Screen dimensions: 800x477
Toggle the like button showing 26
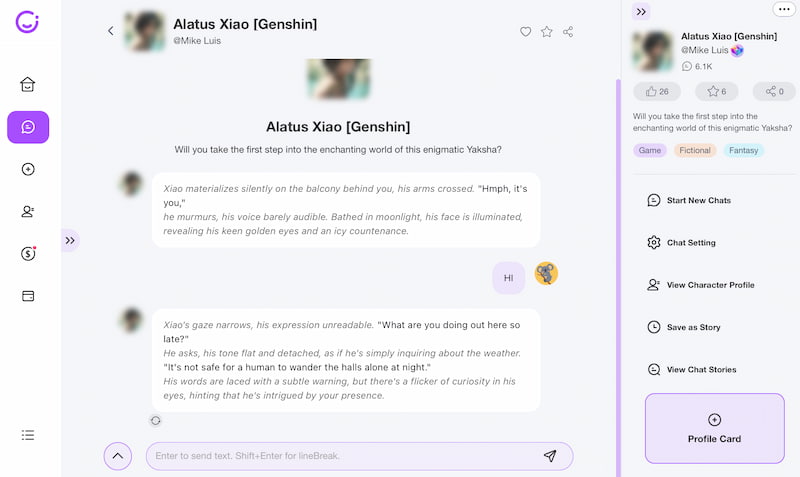[x=657, y=92]
